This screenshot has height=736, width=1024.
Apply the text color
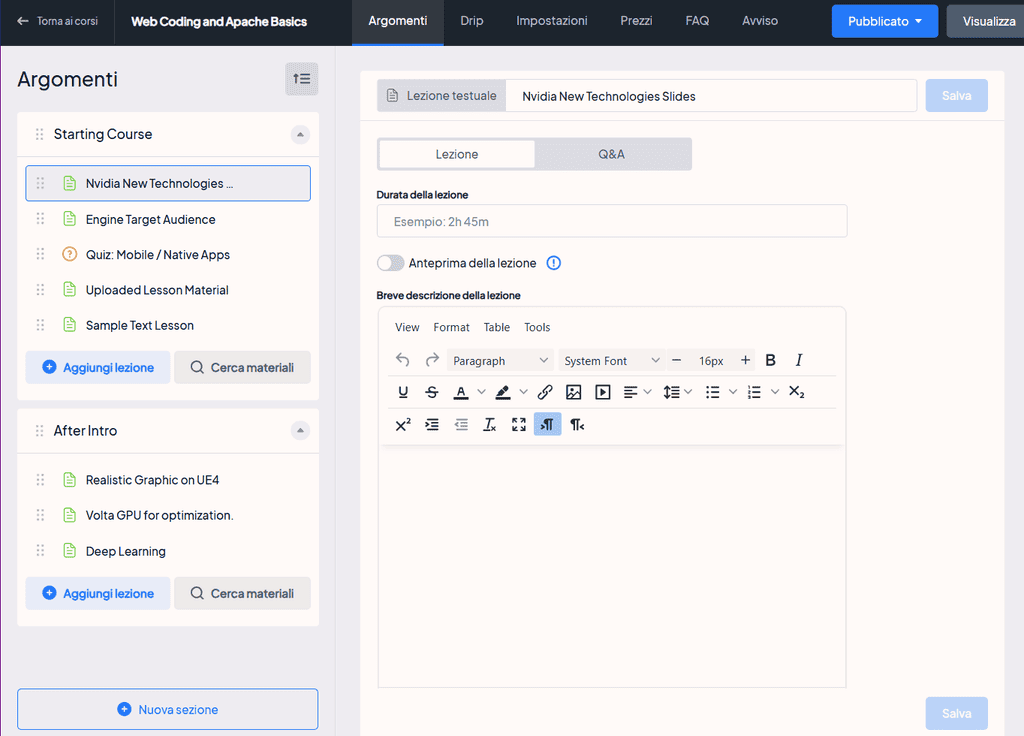(x=461, y=392)
